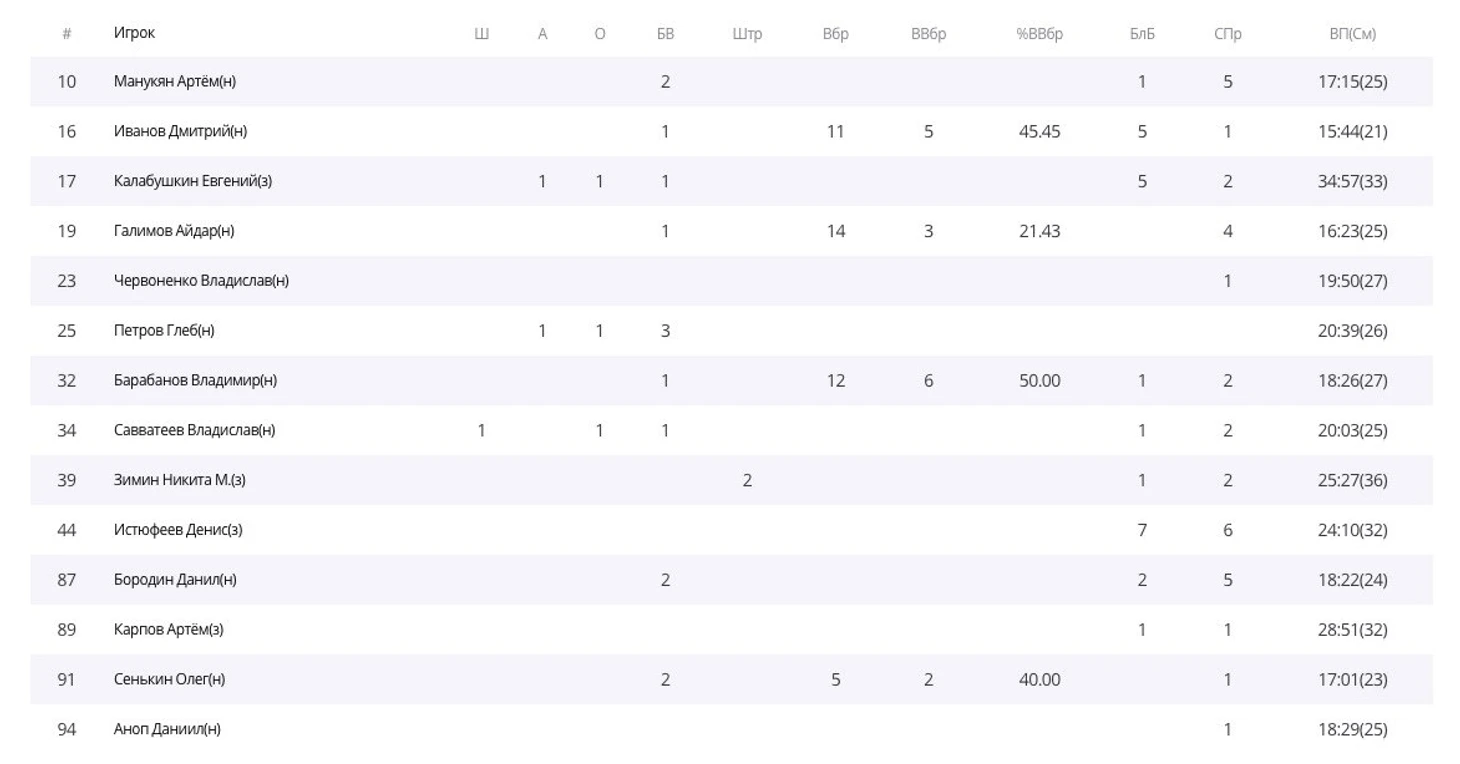Click the Петров Глеб name link

[163, 331]
